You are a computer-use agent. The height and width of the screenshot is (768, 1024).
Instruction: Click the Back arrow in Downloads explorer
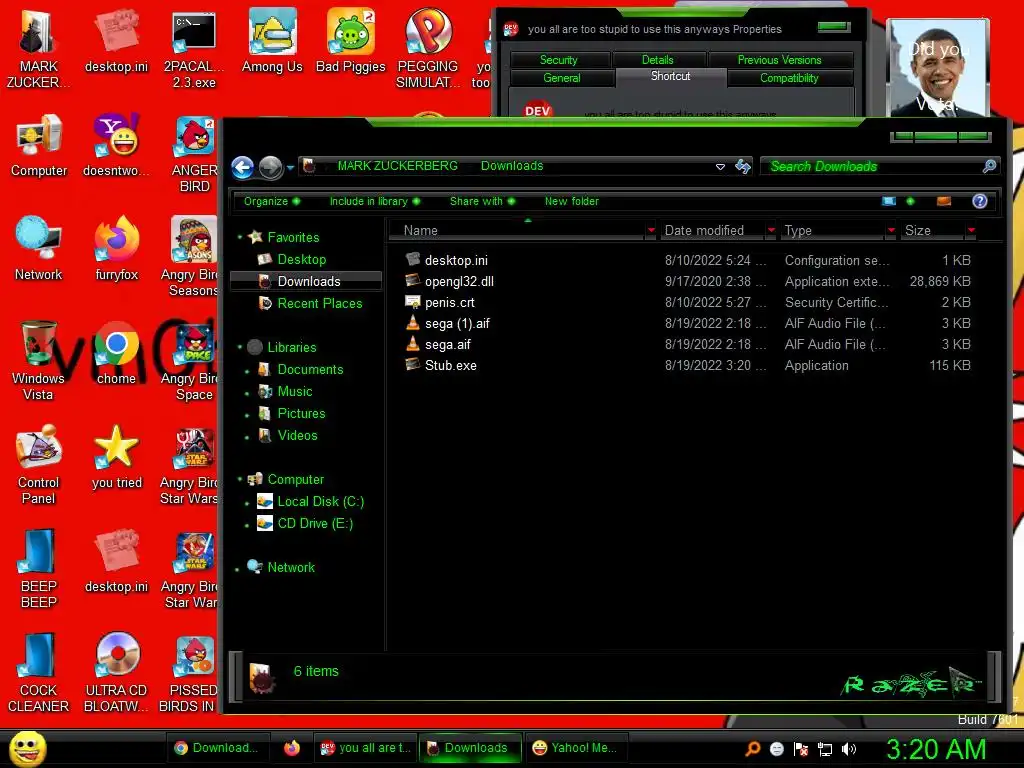(242, 167)
